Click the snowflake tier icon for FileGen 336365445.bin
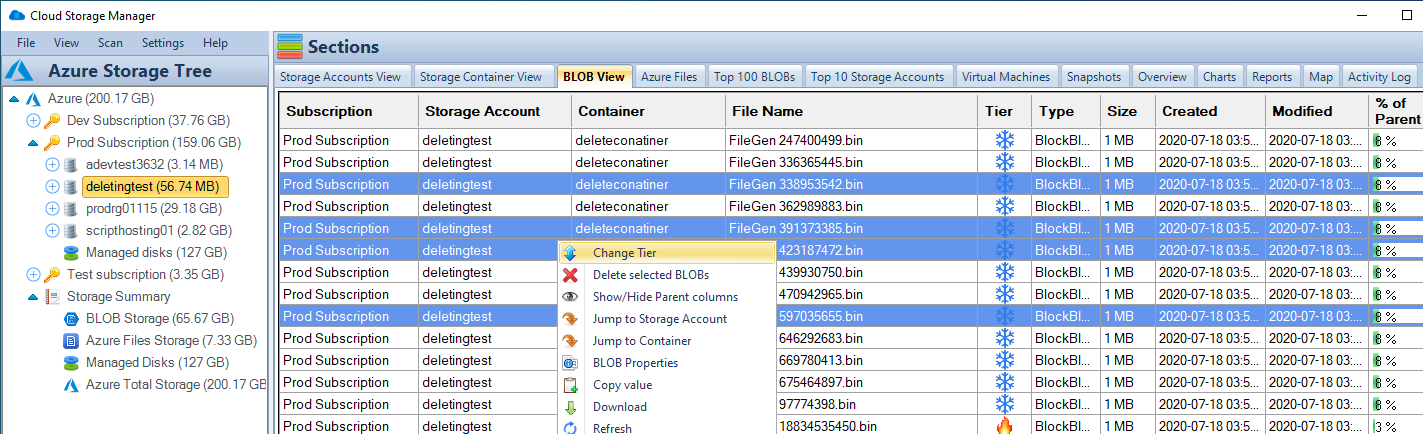 [1004, 162]
